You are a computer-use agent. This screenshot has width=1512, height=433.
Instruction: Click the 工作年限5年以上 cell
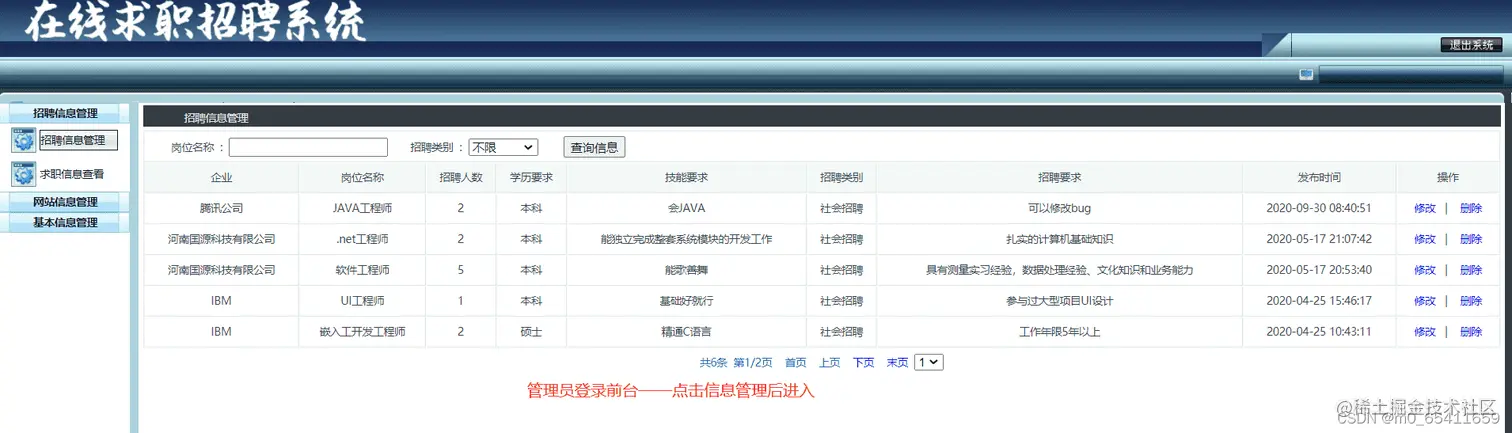[x=1059, y=332]
